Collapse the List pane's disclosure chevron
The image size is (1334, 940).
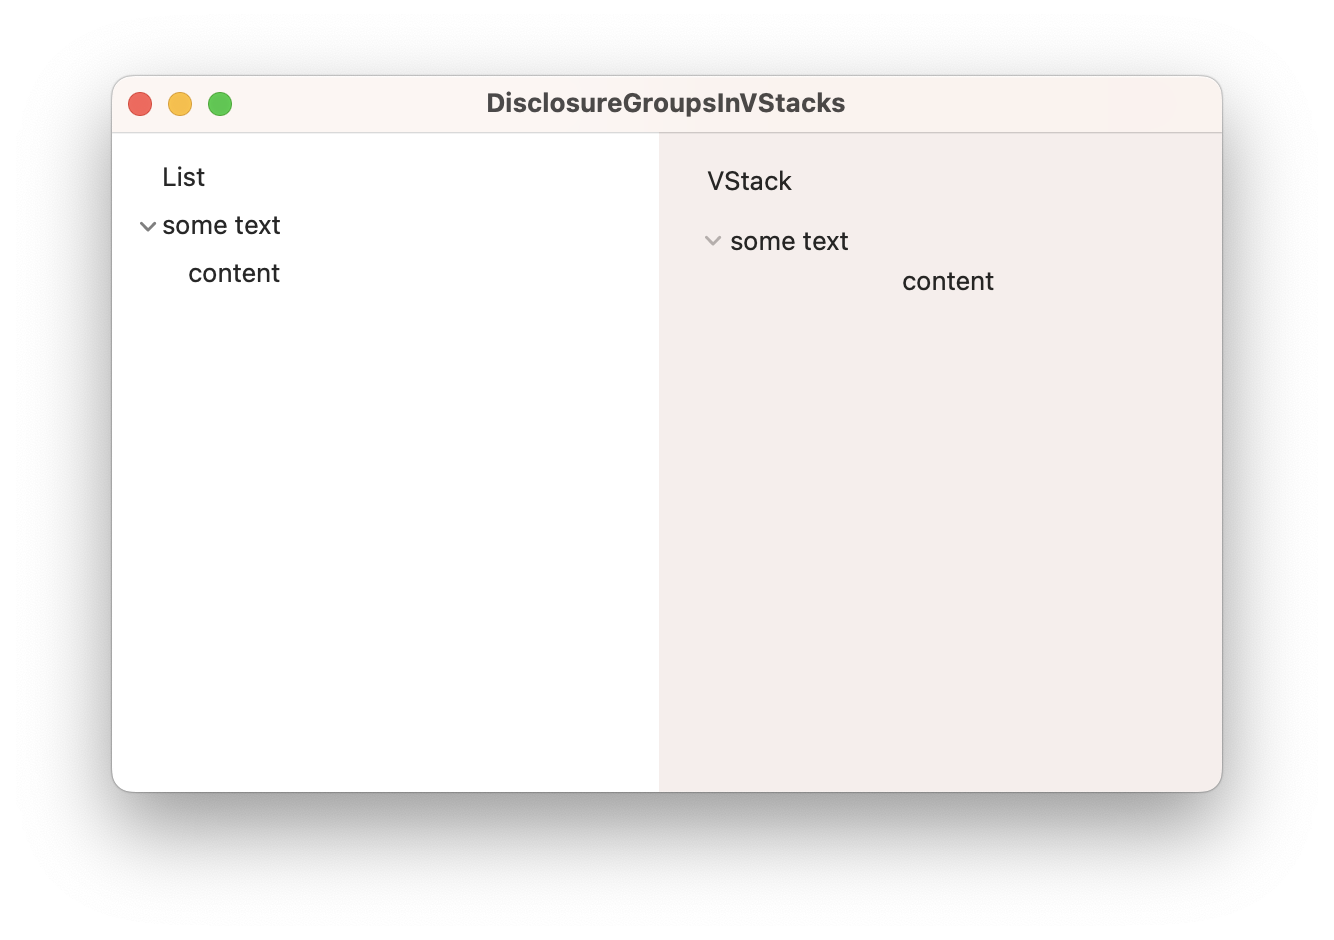[148, 226]
